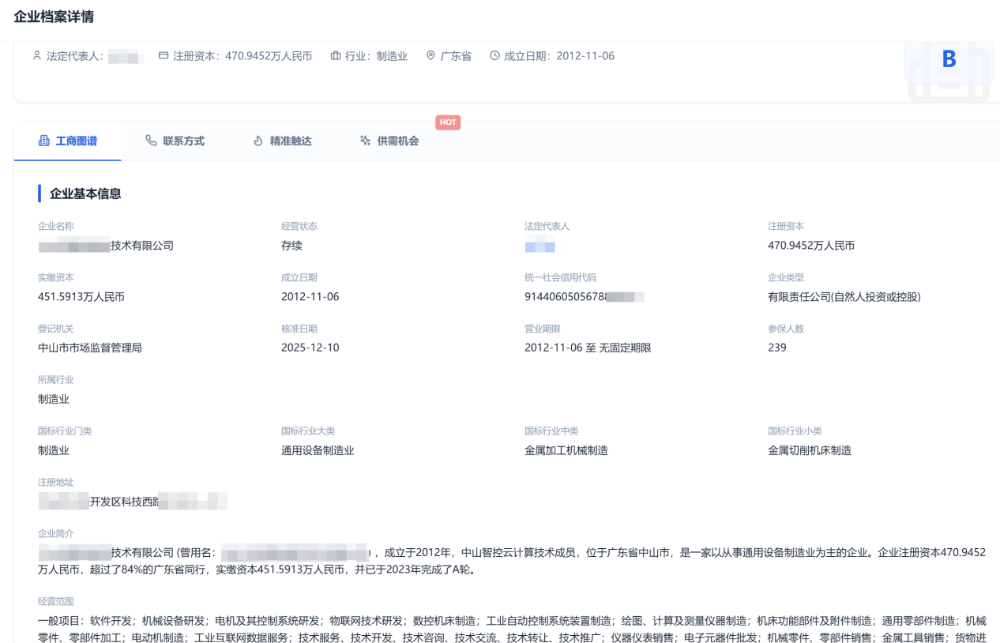Click the 企业档案详情 page title
The height and width of the screenshot is (643, 1000).
tap(54, 17)
